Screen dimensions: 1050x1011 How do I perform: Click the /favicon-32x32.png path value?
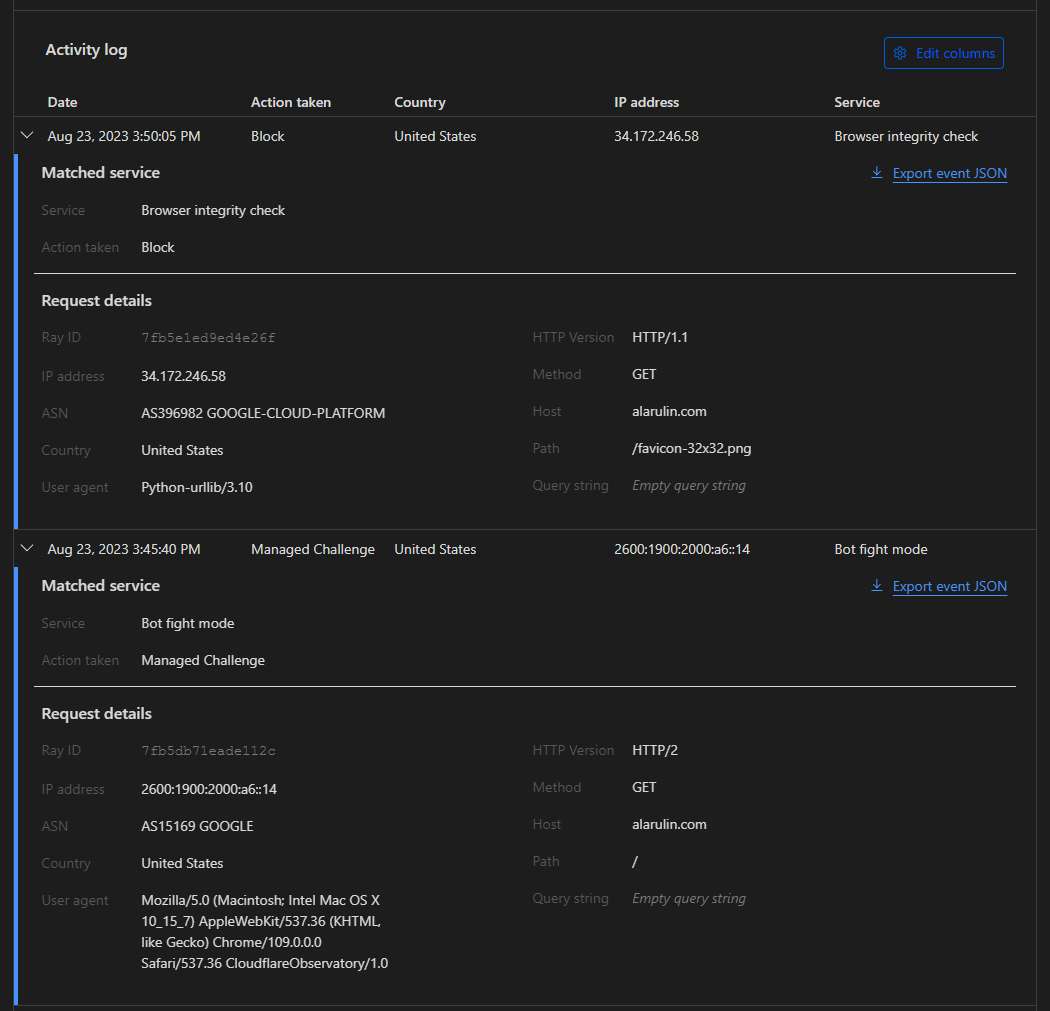pos(691,448)
